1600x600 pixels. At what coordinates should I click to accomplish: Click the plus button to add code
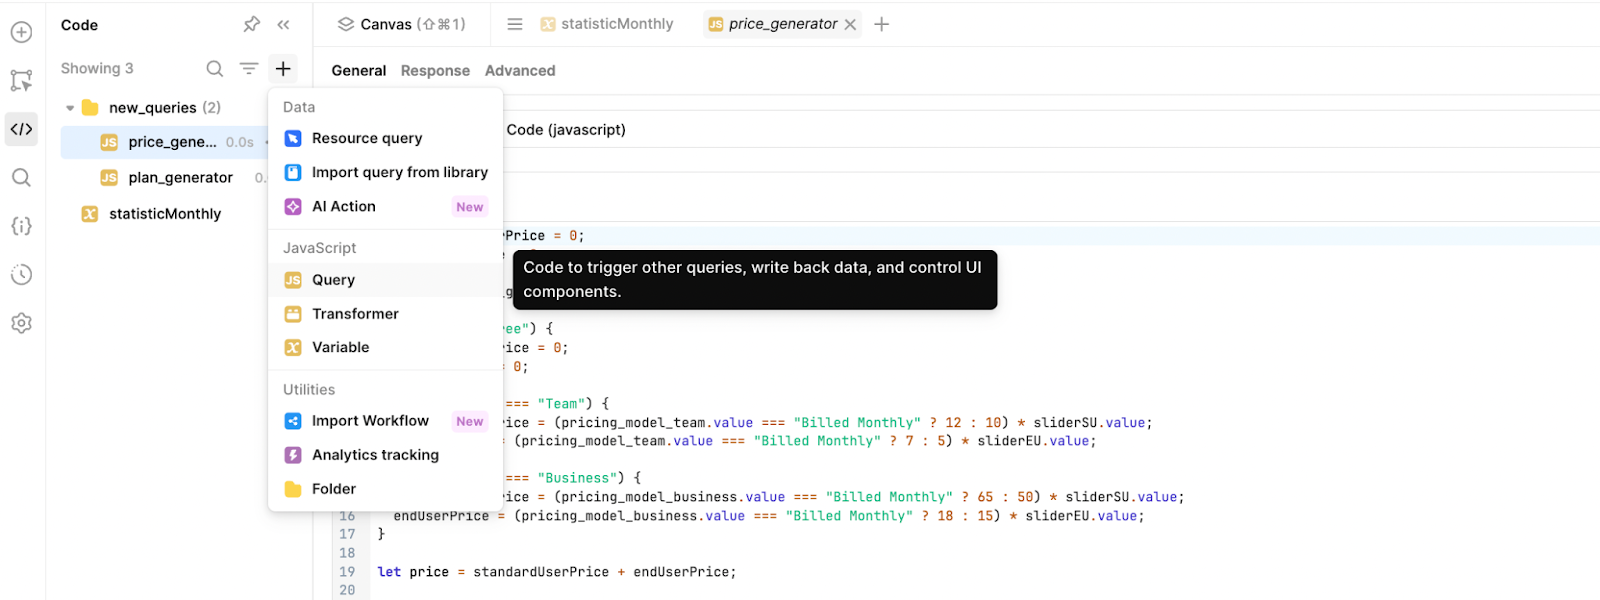click(283, 68)
